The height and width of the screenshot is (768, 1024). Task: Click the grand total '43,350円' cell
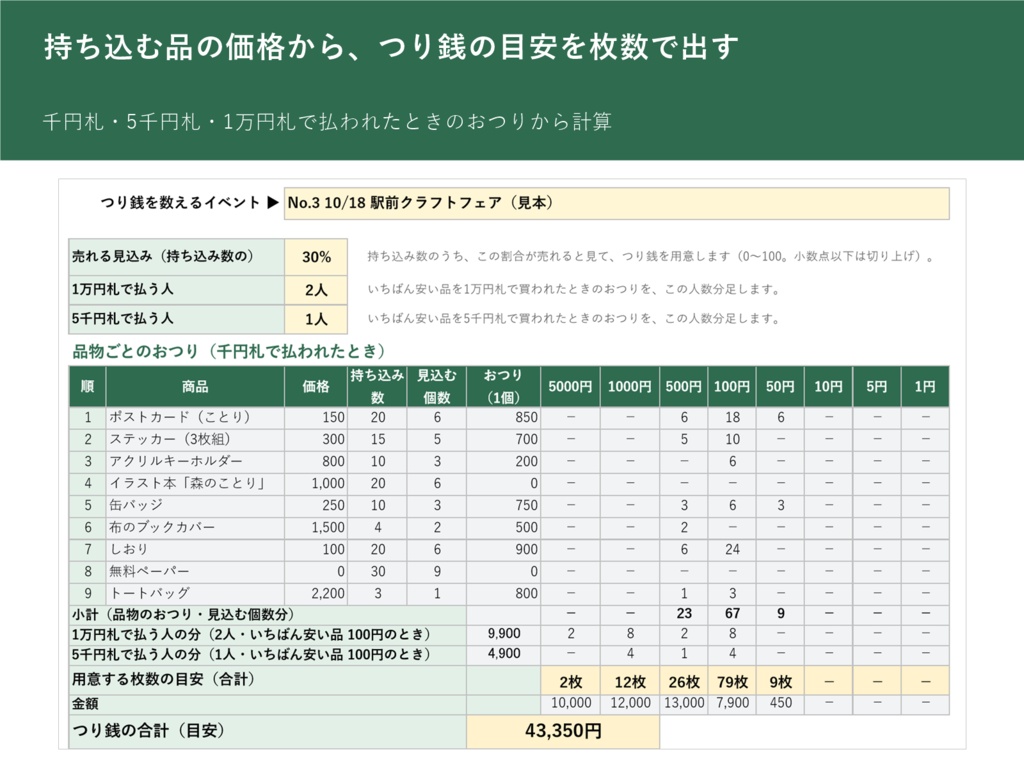click(563, 731)
